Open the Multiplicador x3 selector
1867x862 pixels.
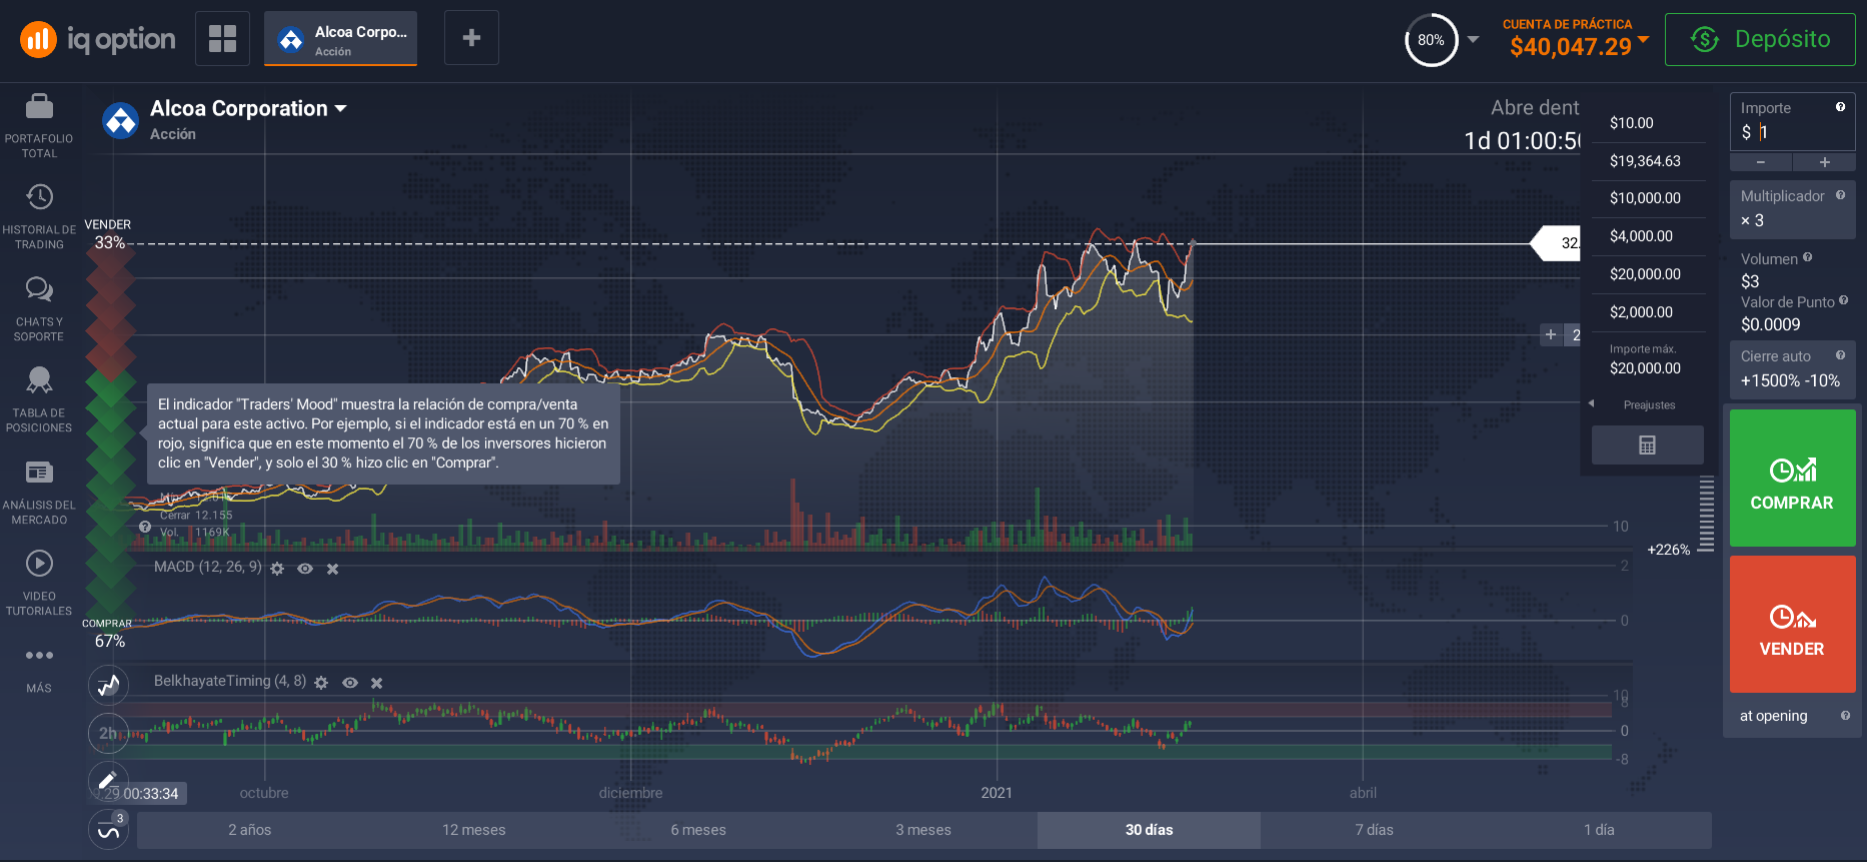1792,209
